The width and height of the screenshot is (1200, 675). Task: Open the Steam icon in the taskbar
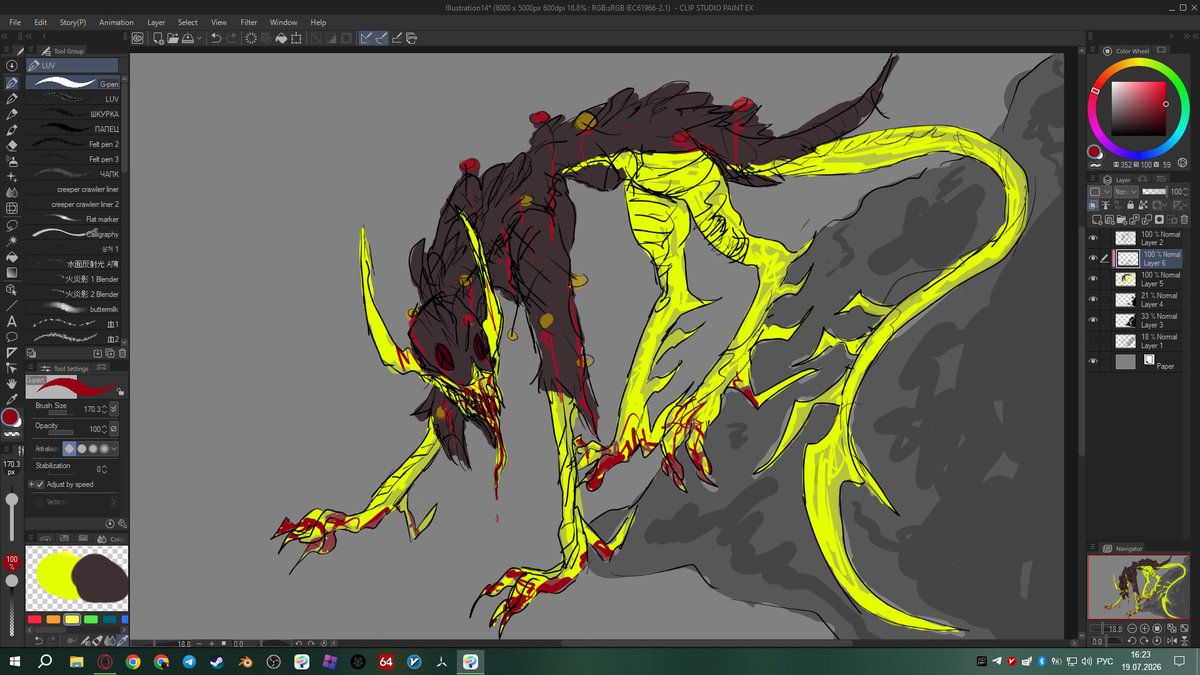(217, 662)
